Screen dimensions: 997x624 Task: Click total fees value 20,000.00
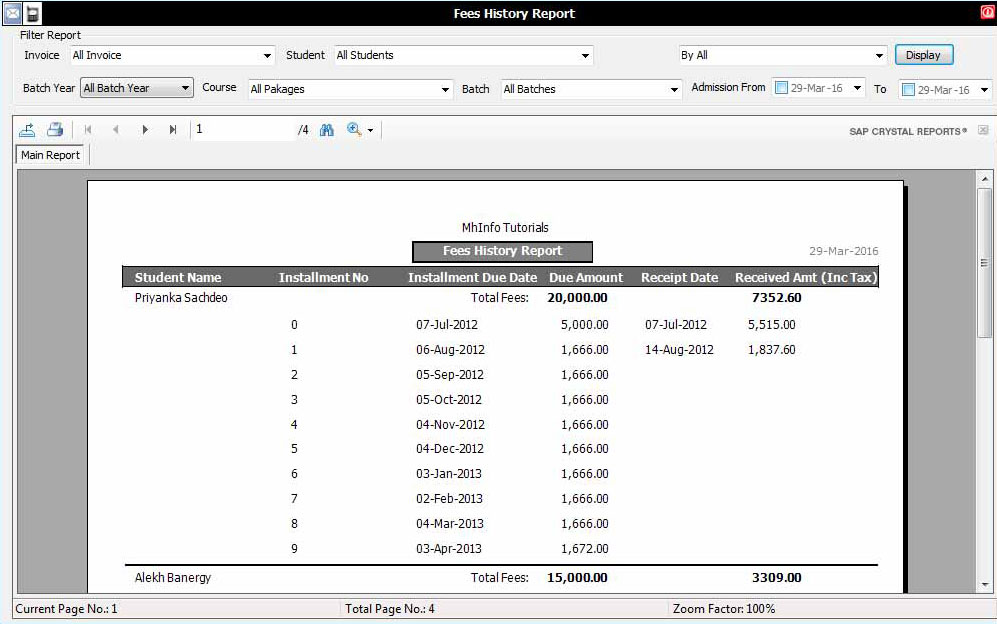577,298
